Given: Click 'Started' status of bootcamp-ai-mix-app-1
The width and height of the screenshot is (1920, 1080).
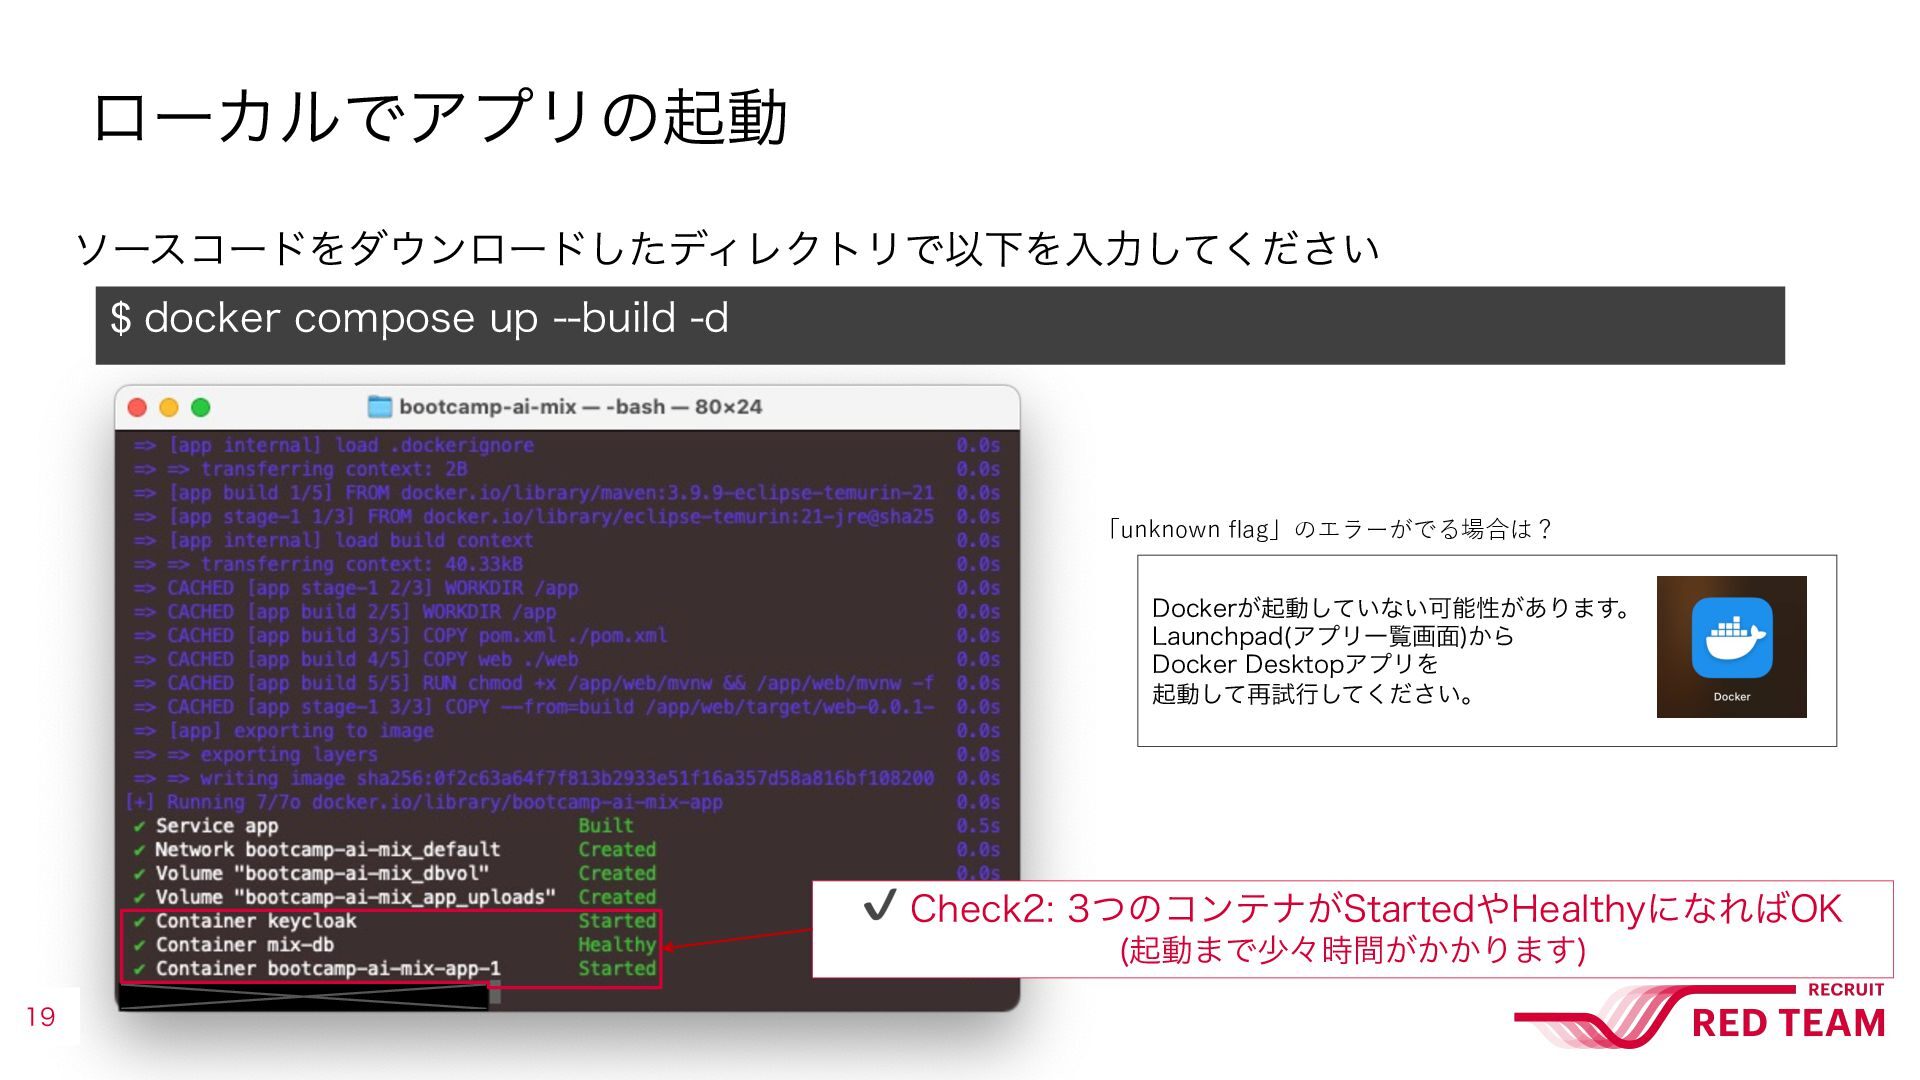Looking at the screenshot, I should (x=617, y=969).
